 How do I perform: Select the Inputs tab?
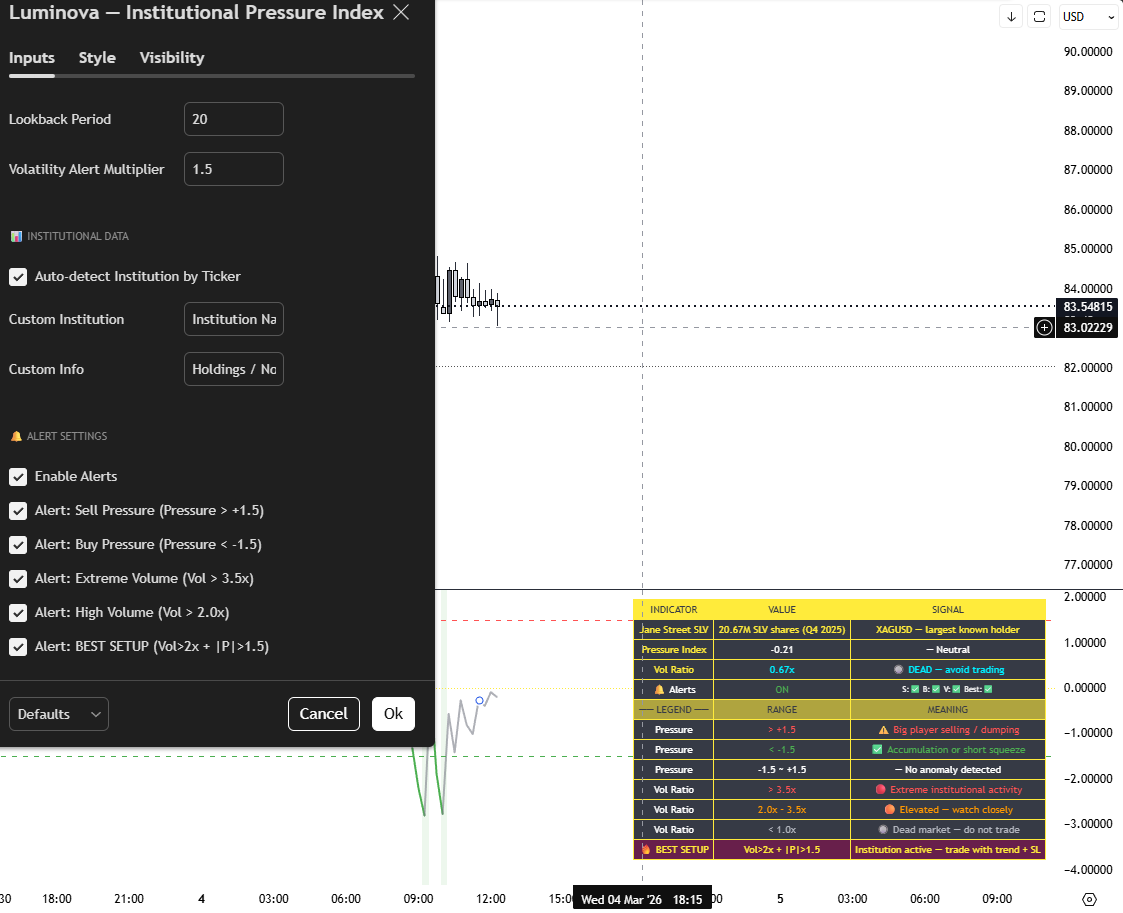tap(32, 58)
